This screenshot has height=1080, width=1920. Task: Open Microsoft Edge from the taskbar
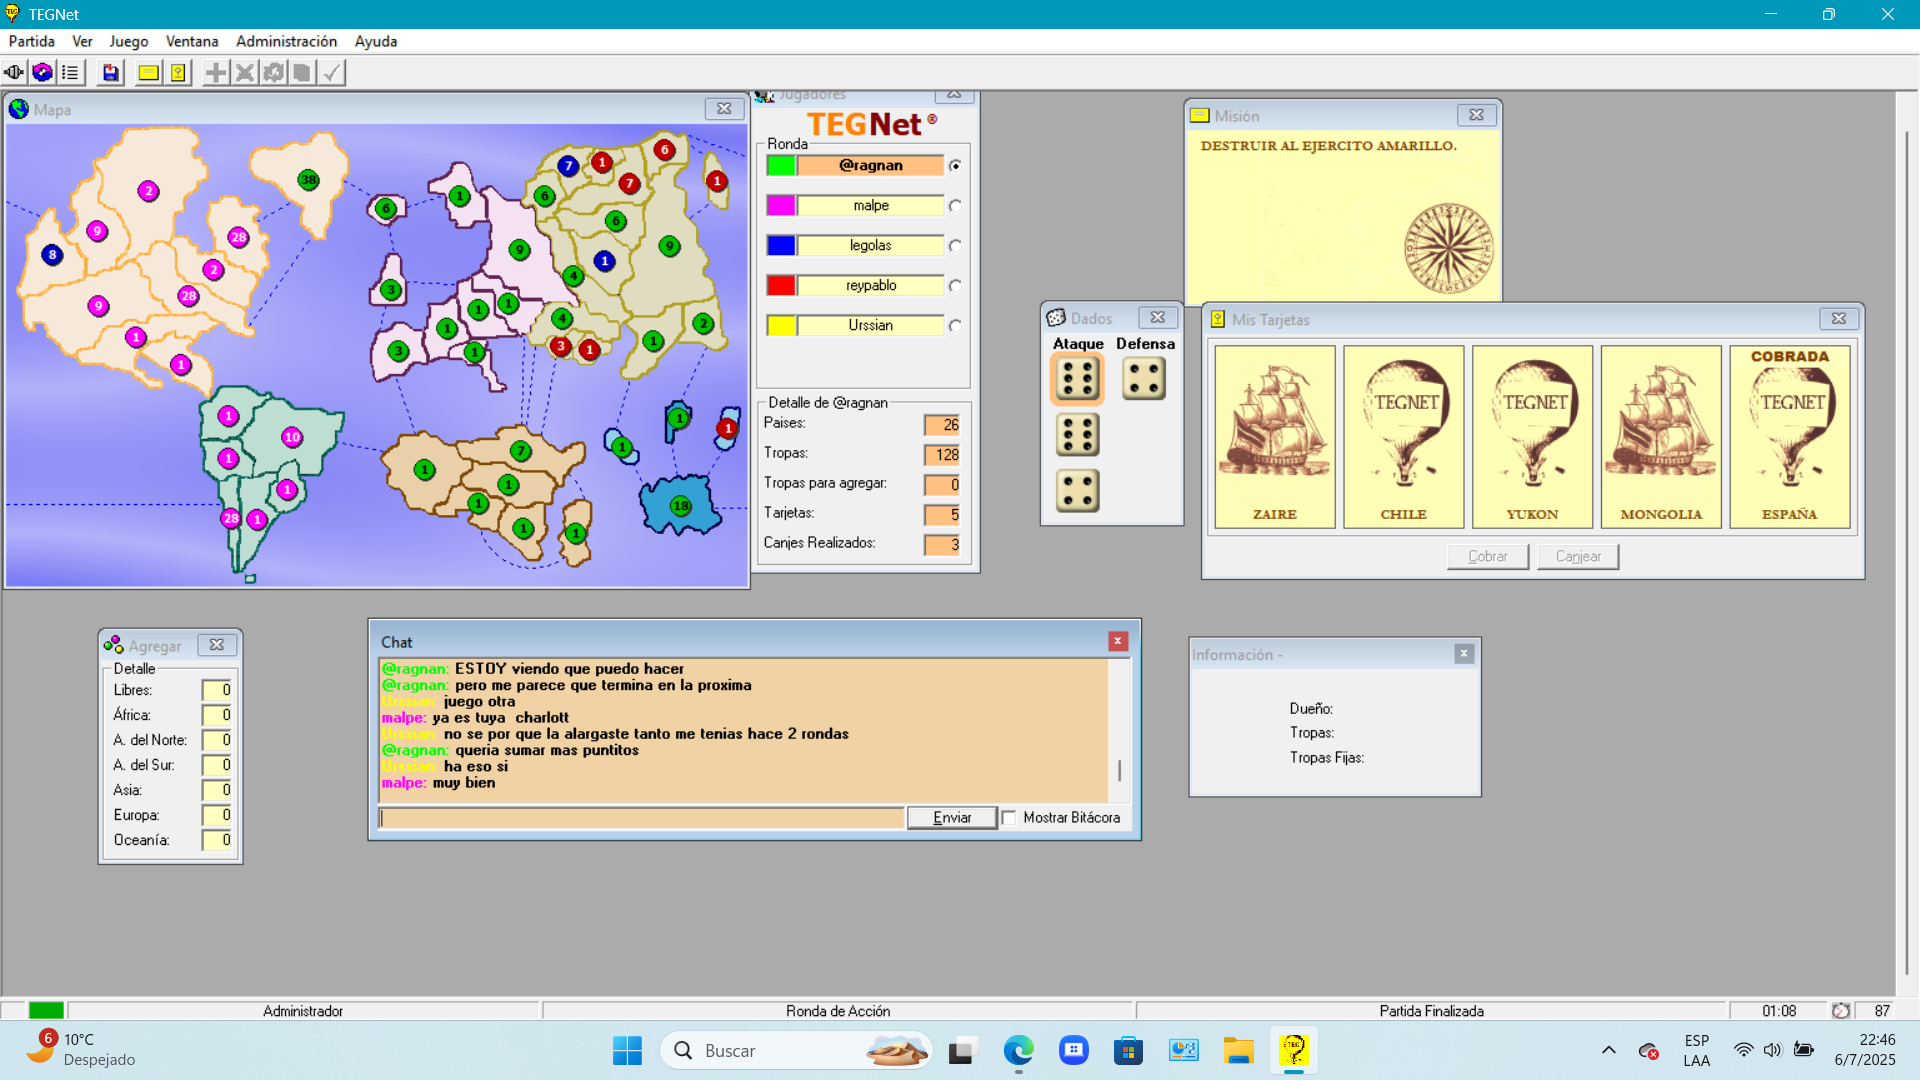(1018, 1051)
